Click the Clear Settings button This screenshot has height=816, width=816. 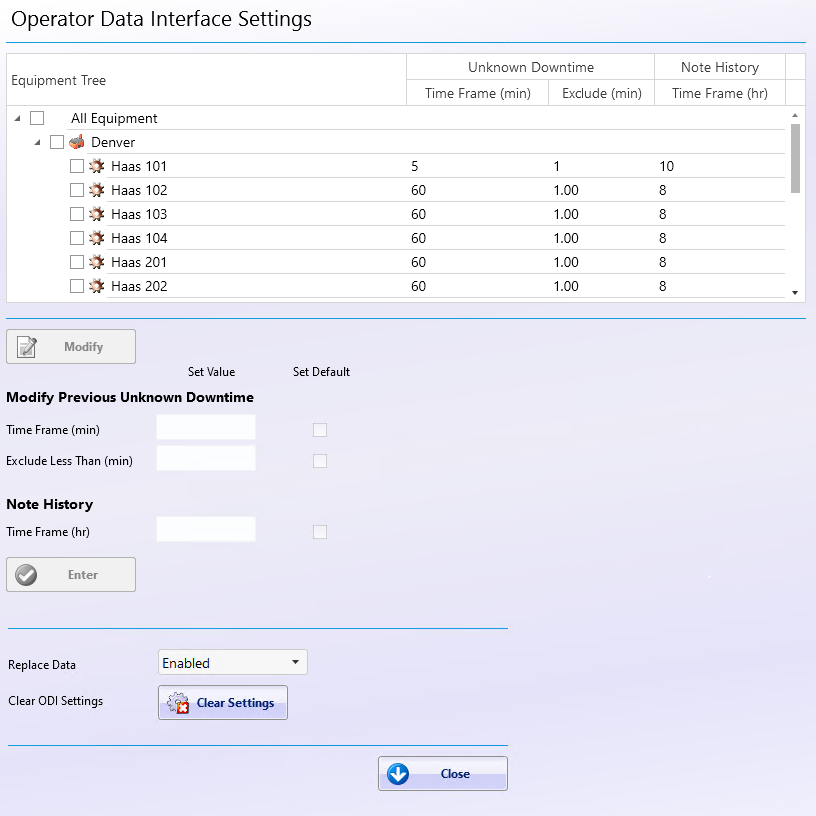[x=223, y=703]
